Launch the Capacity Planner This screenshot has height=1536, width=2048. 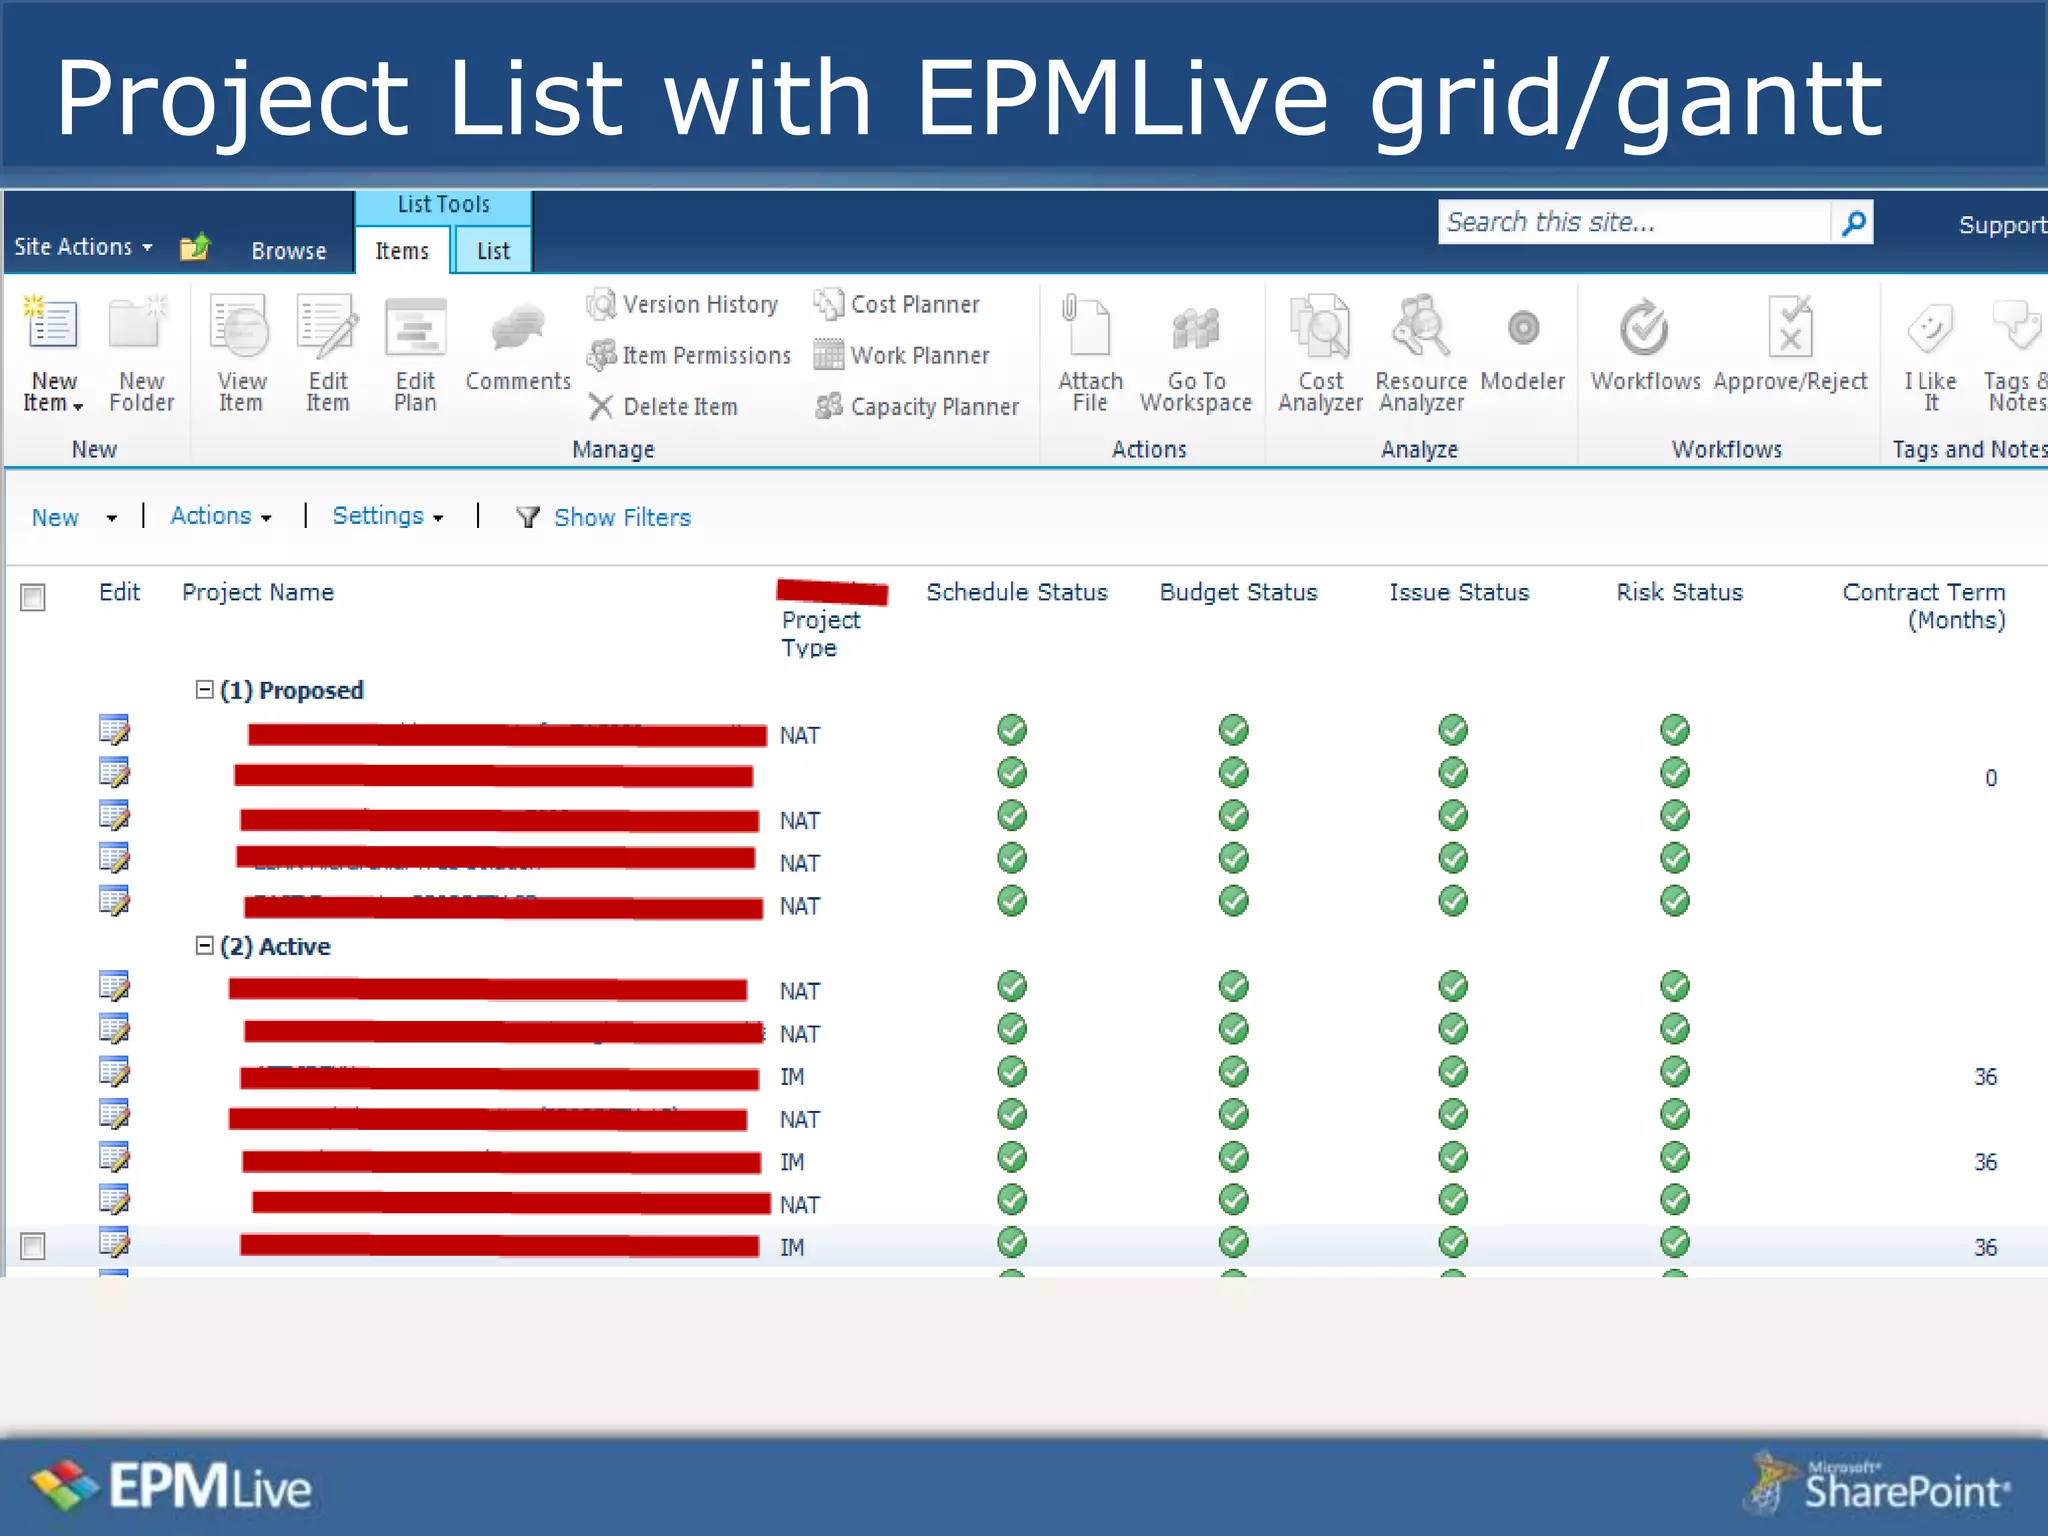[917, 406]
